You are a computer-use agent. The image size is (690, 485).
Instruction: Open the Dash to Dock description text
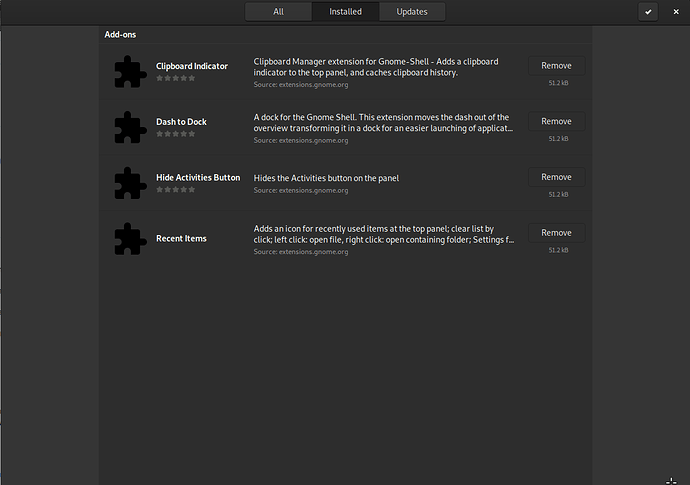coord(383,123)
